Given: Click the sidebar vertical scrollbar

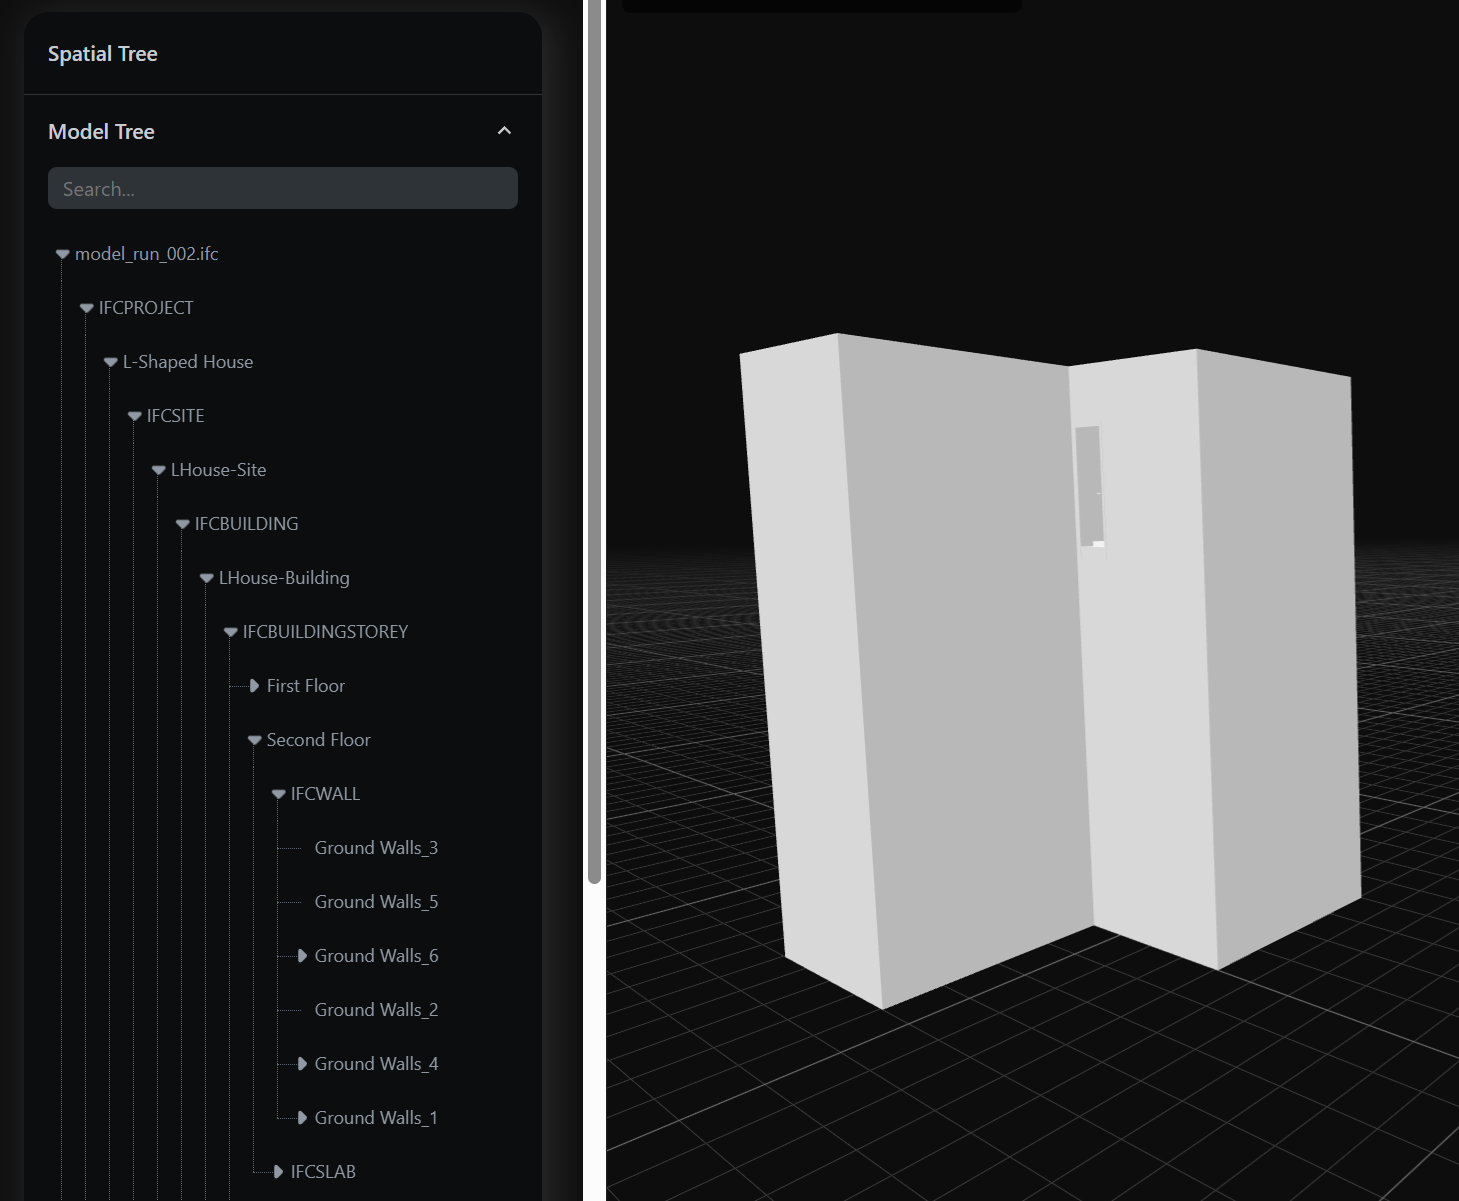Looking at the screenshot, I should [594, 440].
